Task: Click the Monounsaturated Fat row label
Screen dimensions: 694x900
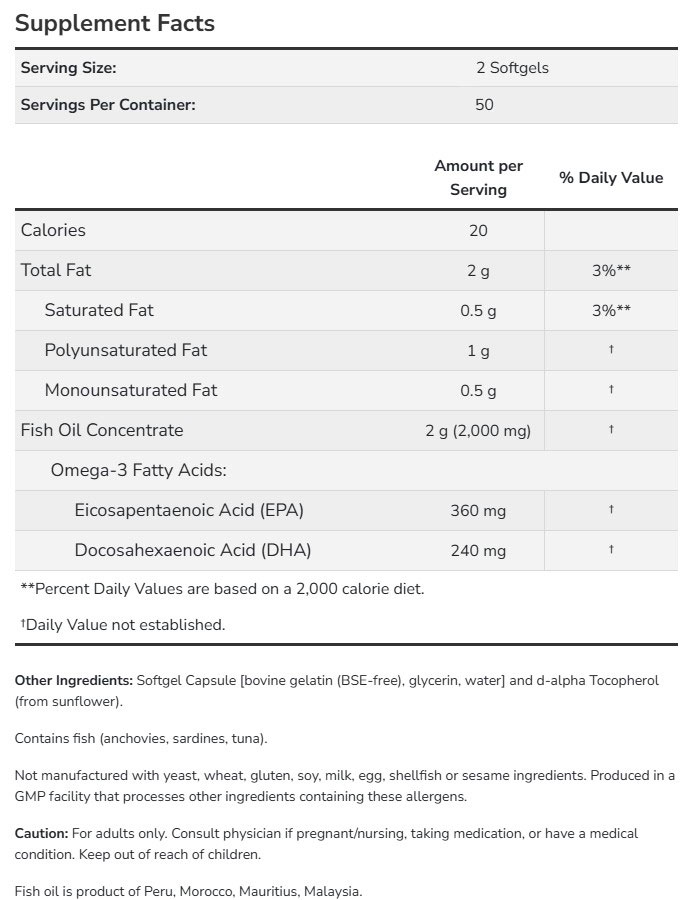Action: tap(131, 390)
